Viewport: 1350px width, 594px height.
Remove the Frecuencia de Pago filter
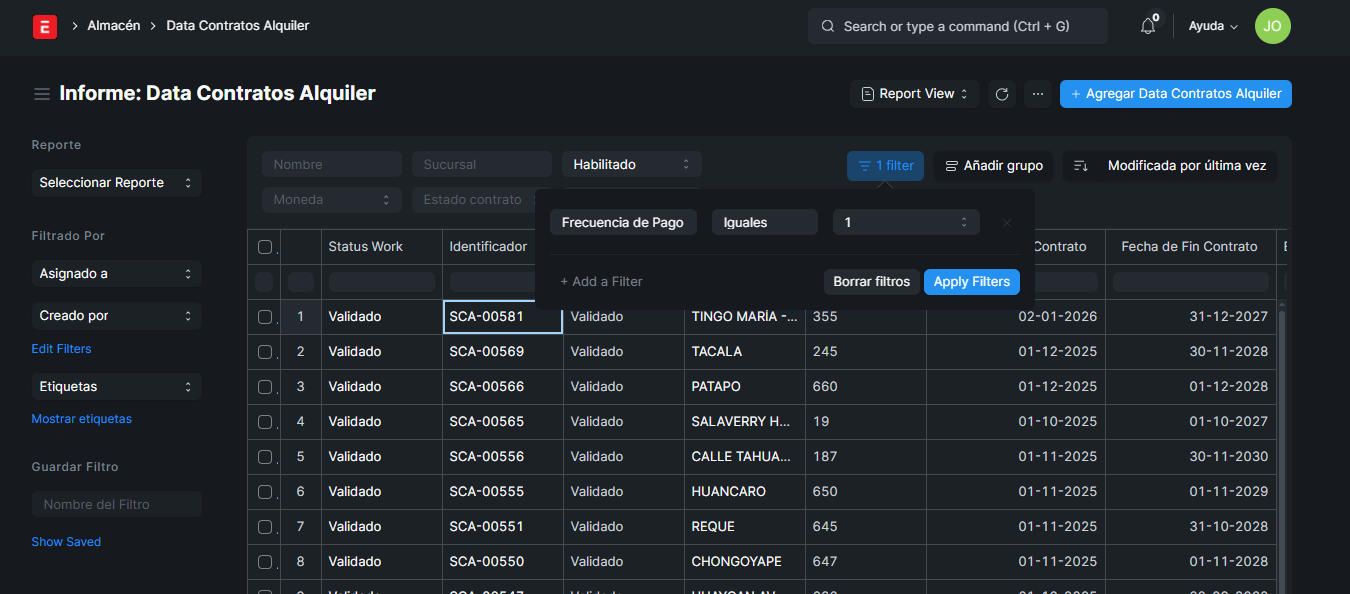(1007, 223)
